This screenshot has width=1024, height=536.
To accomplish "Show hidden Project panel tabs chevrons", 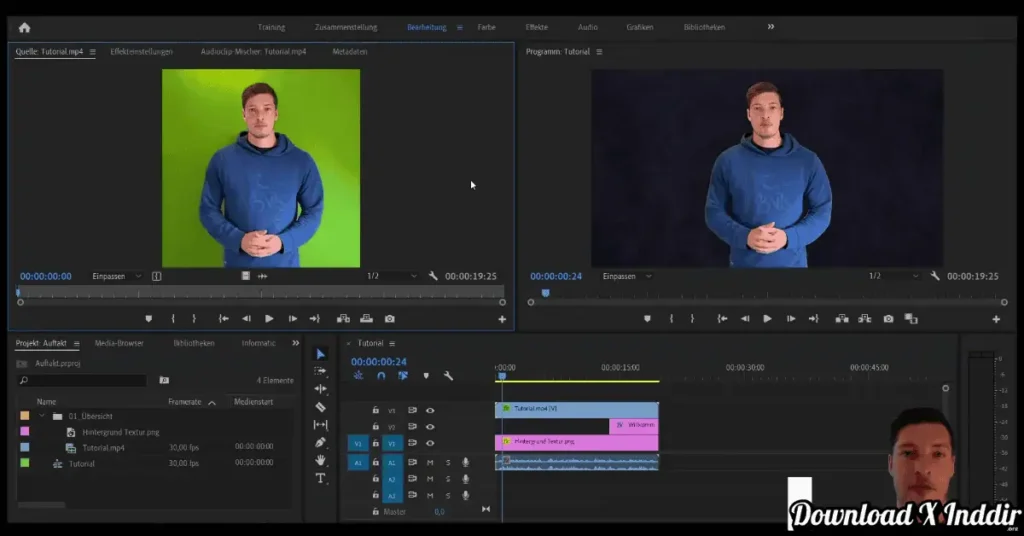I will 295,343.
